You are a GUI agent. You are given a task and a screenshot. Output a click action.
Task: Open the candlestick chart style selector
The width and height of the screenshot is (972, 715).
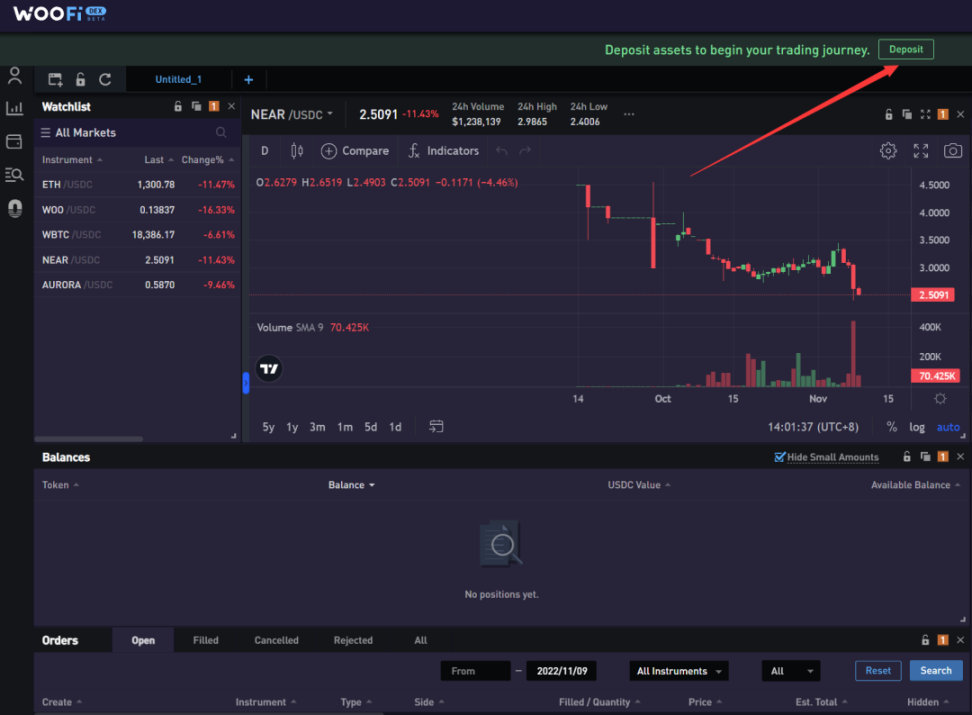pos(297,151)
